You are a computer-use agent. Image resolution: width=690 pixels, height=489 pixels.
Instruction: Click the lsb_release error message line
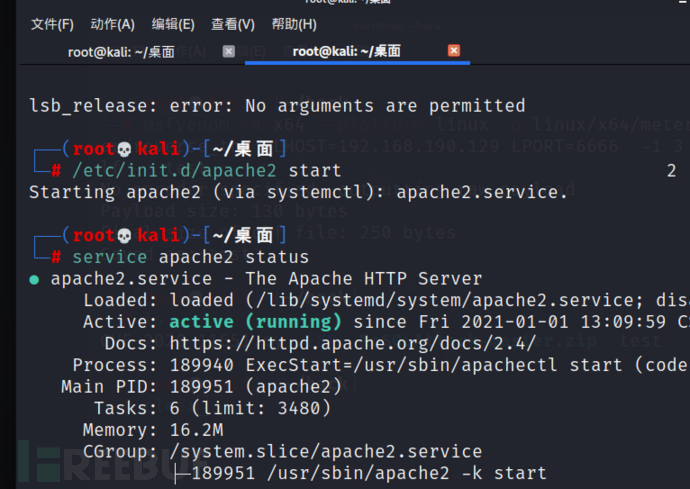click(x=277, y=105)
